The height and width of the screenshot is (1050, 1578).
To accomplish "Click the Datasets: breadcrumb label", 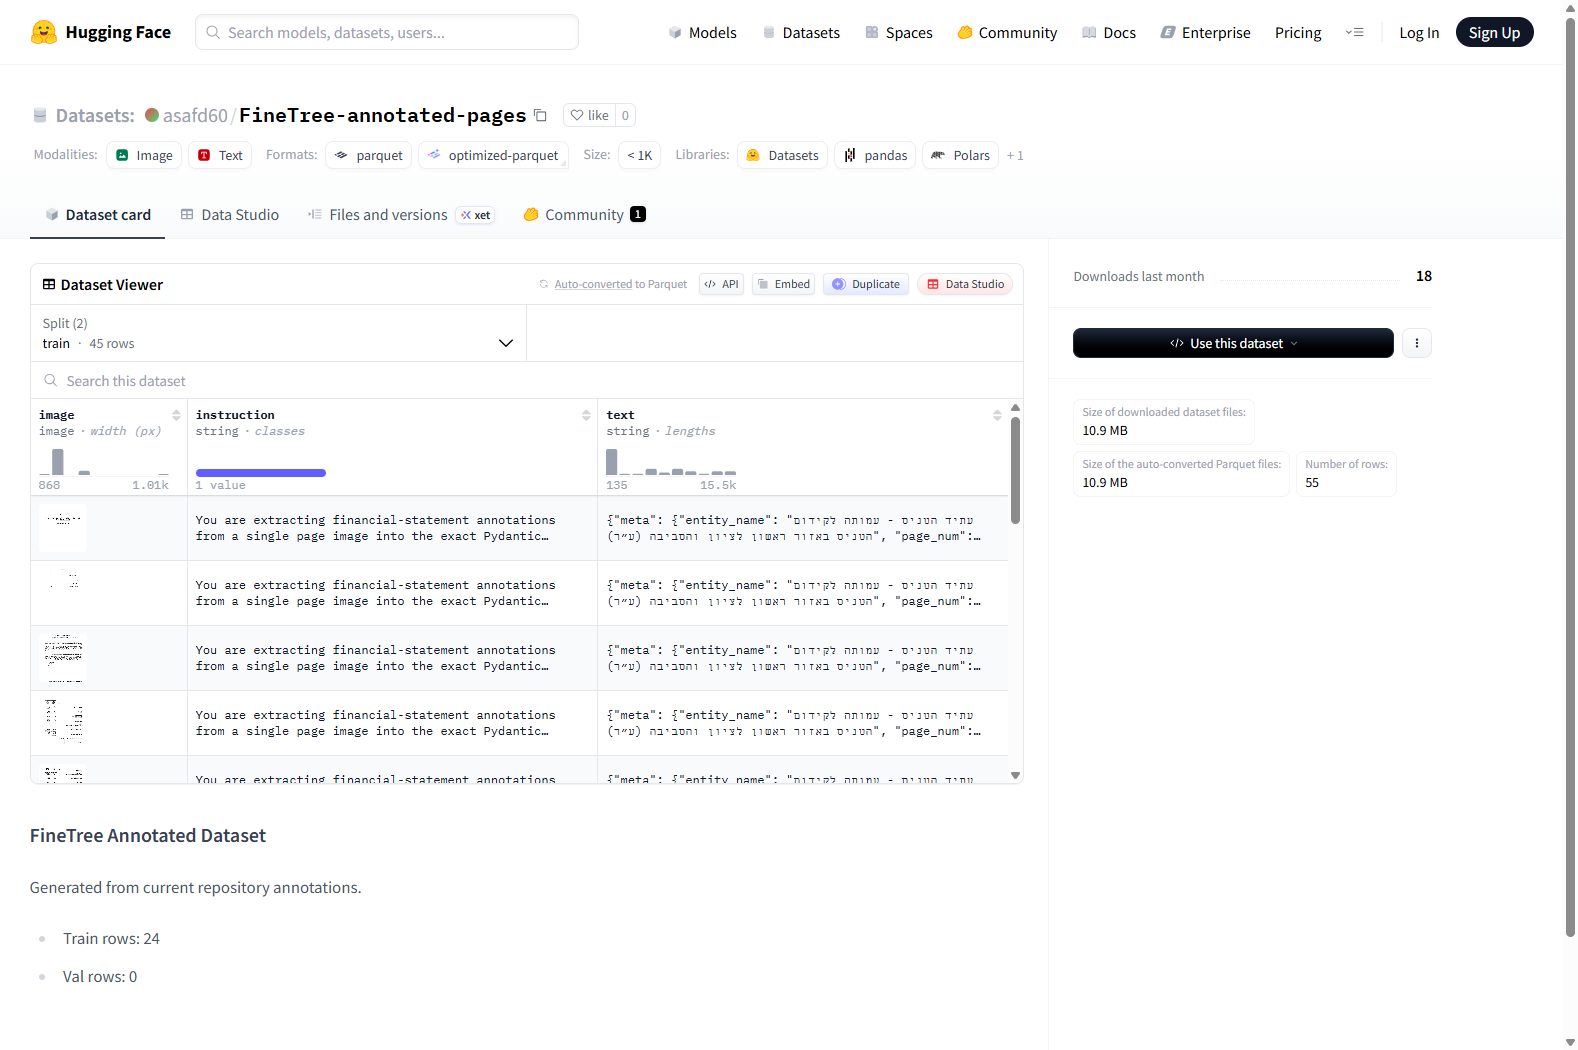I will tap(95, 115).
